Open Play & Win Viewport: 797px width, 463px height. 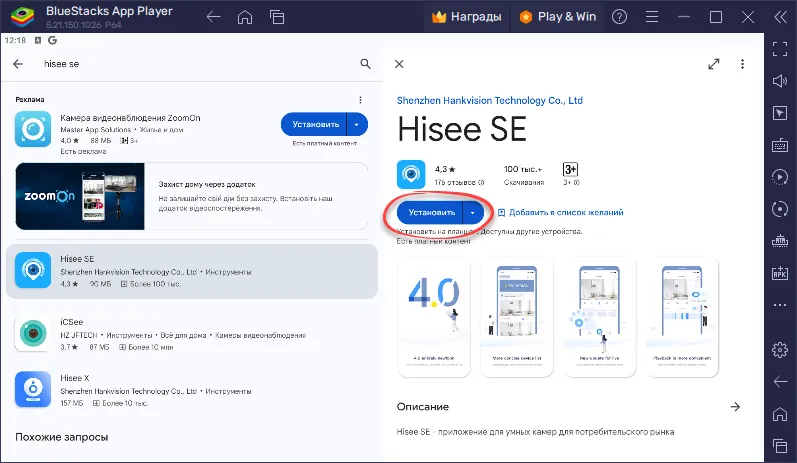(x=557, y=17)
